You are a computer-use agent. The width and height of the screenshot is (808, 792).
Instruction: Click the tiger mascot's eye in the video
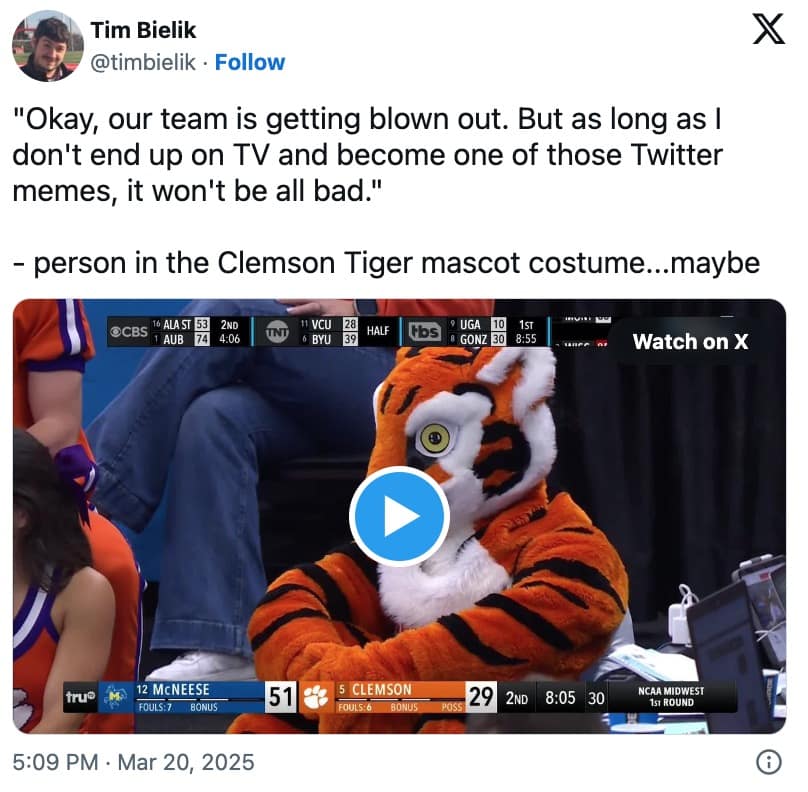434,434
